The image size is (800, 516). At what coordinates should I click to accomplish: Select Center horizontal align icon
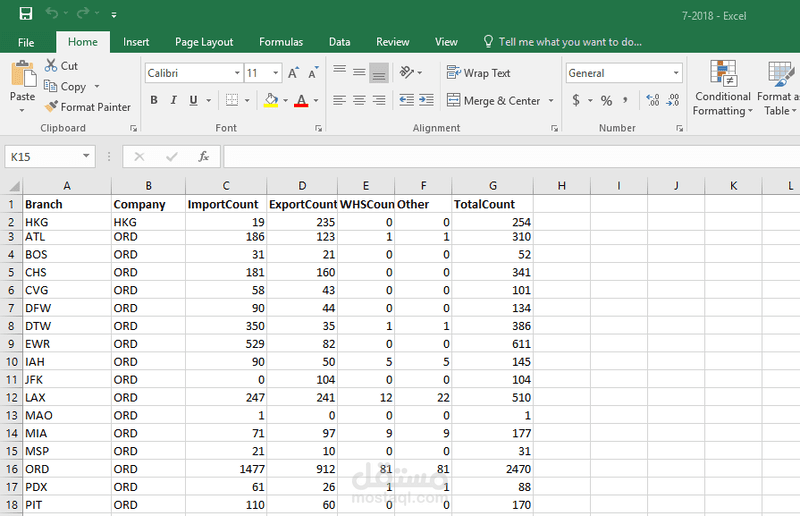359,100
